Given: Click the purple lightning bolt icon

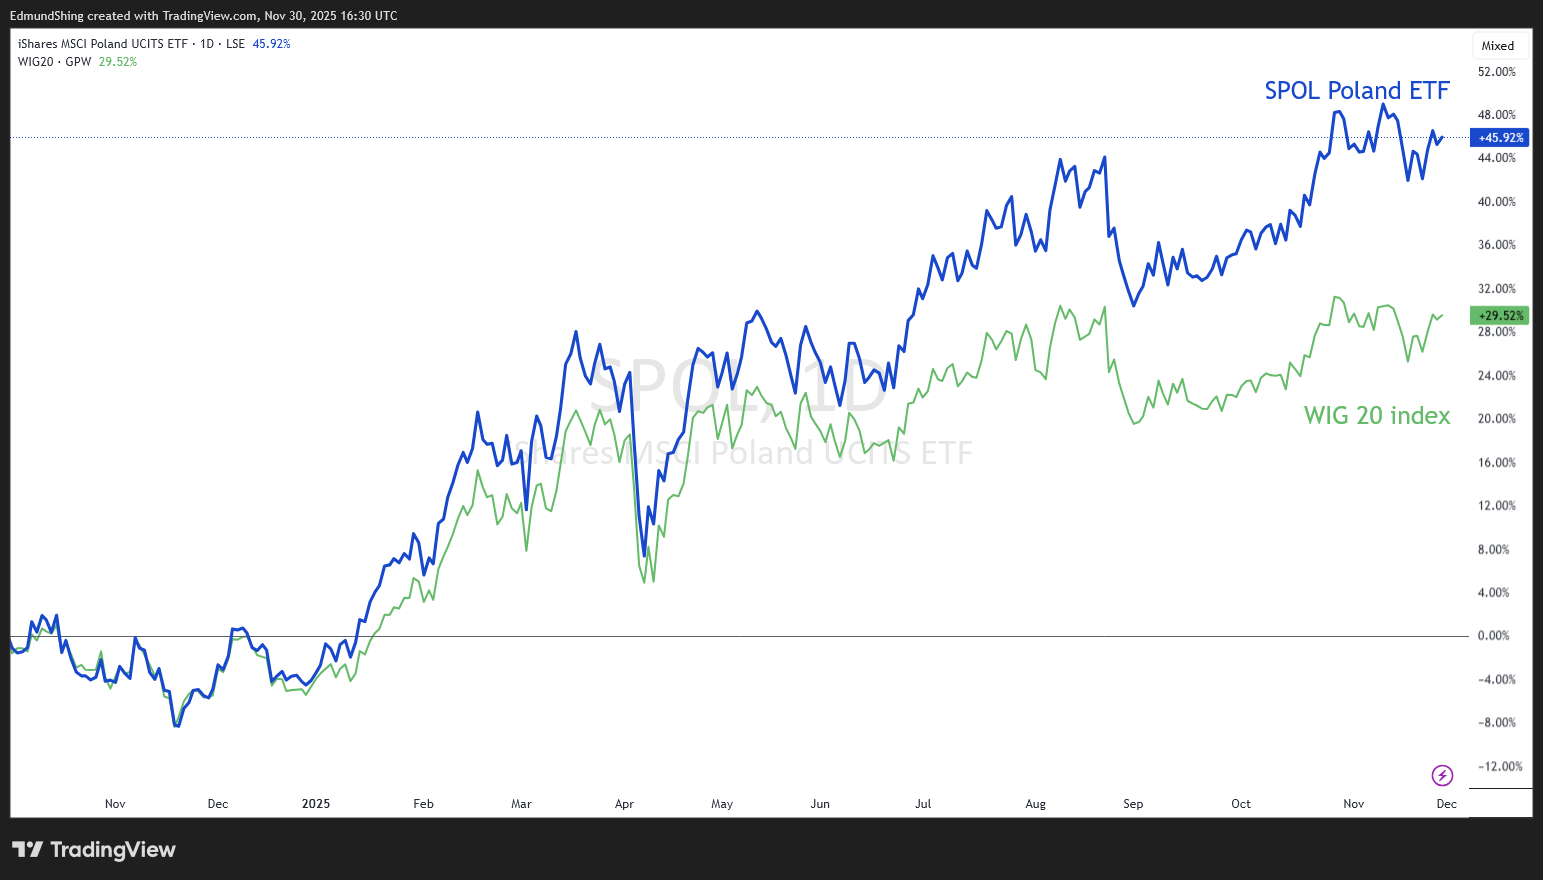Looking at the screenshot, I should [x=1442, y=775].
